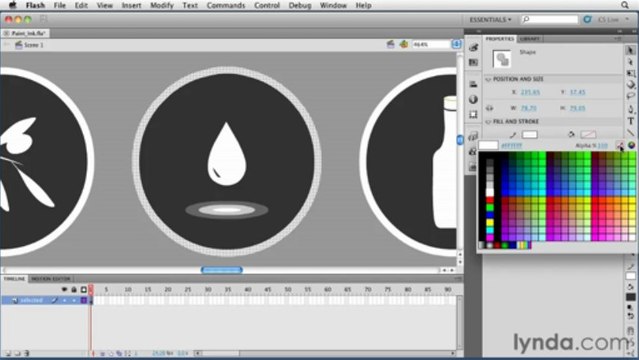Click the W width value
Screen dimensions: 639x360
529,108
